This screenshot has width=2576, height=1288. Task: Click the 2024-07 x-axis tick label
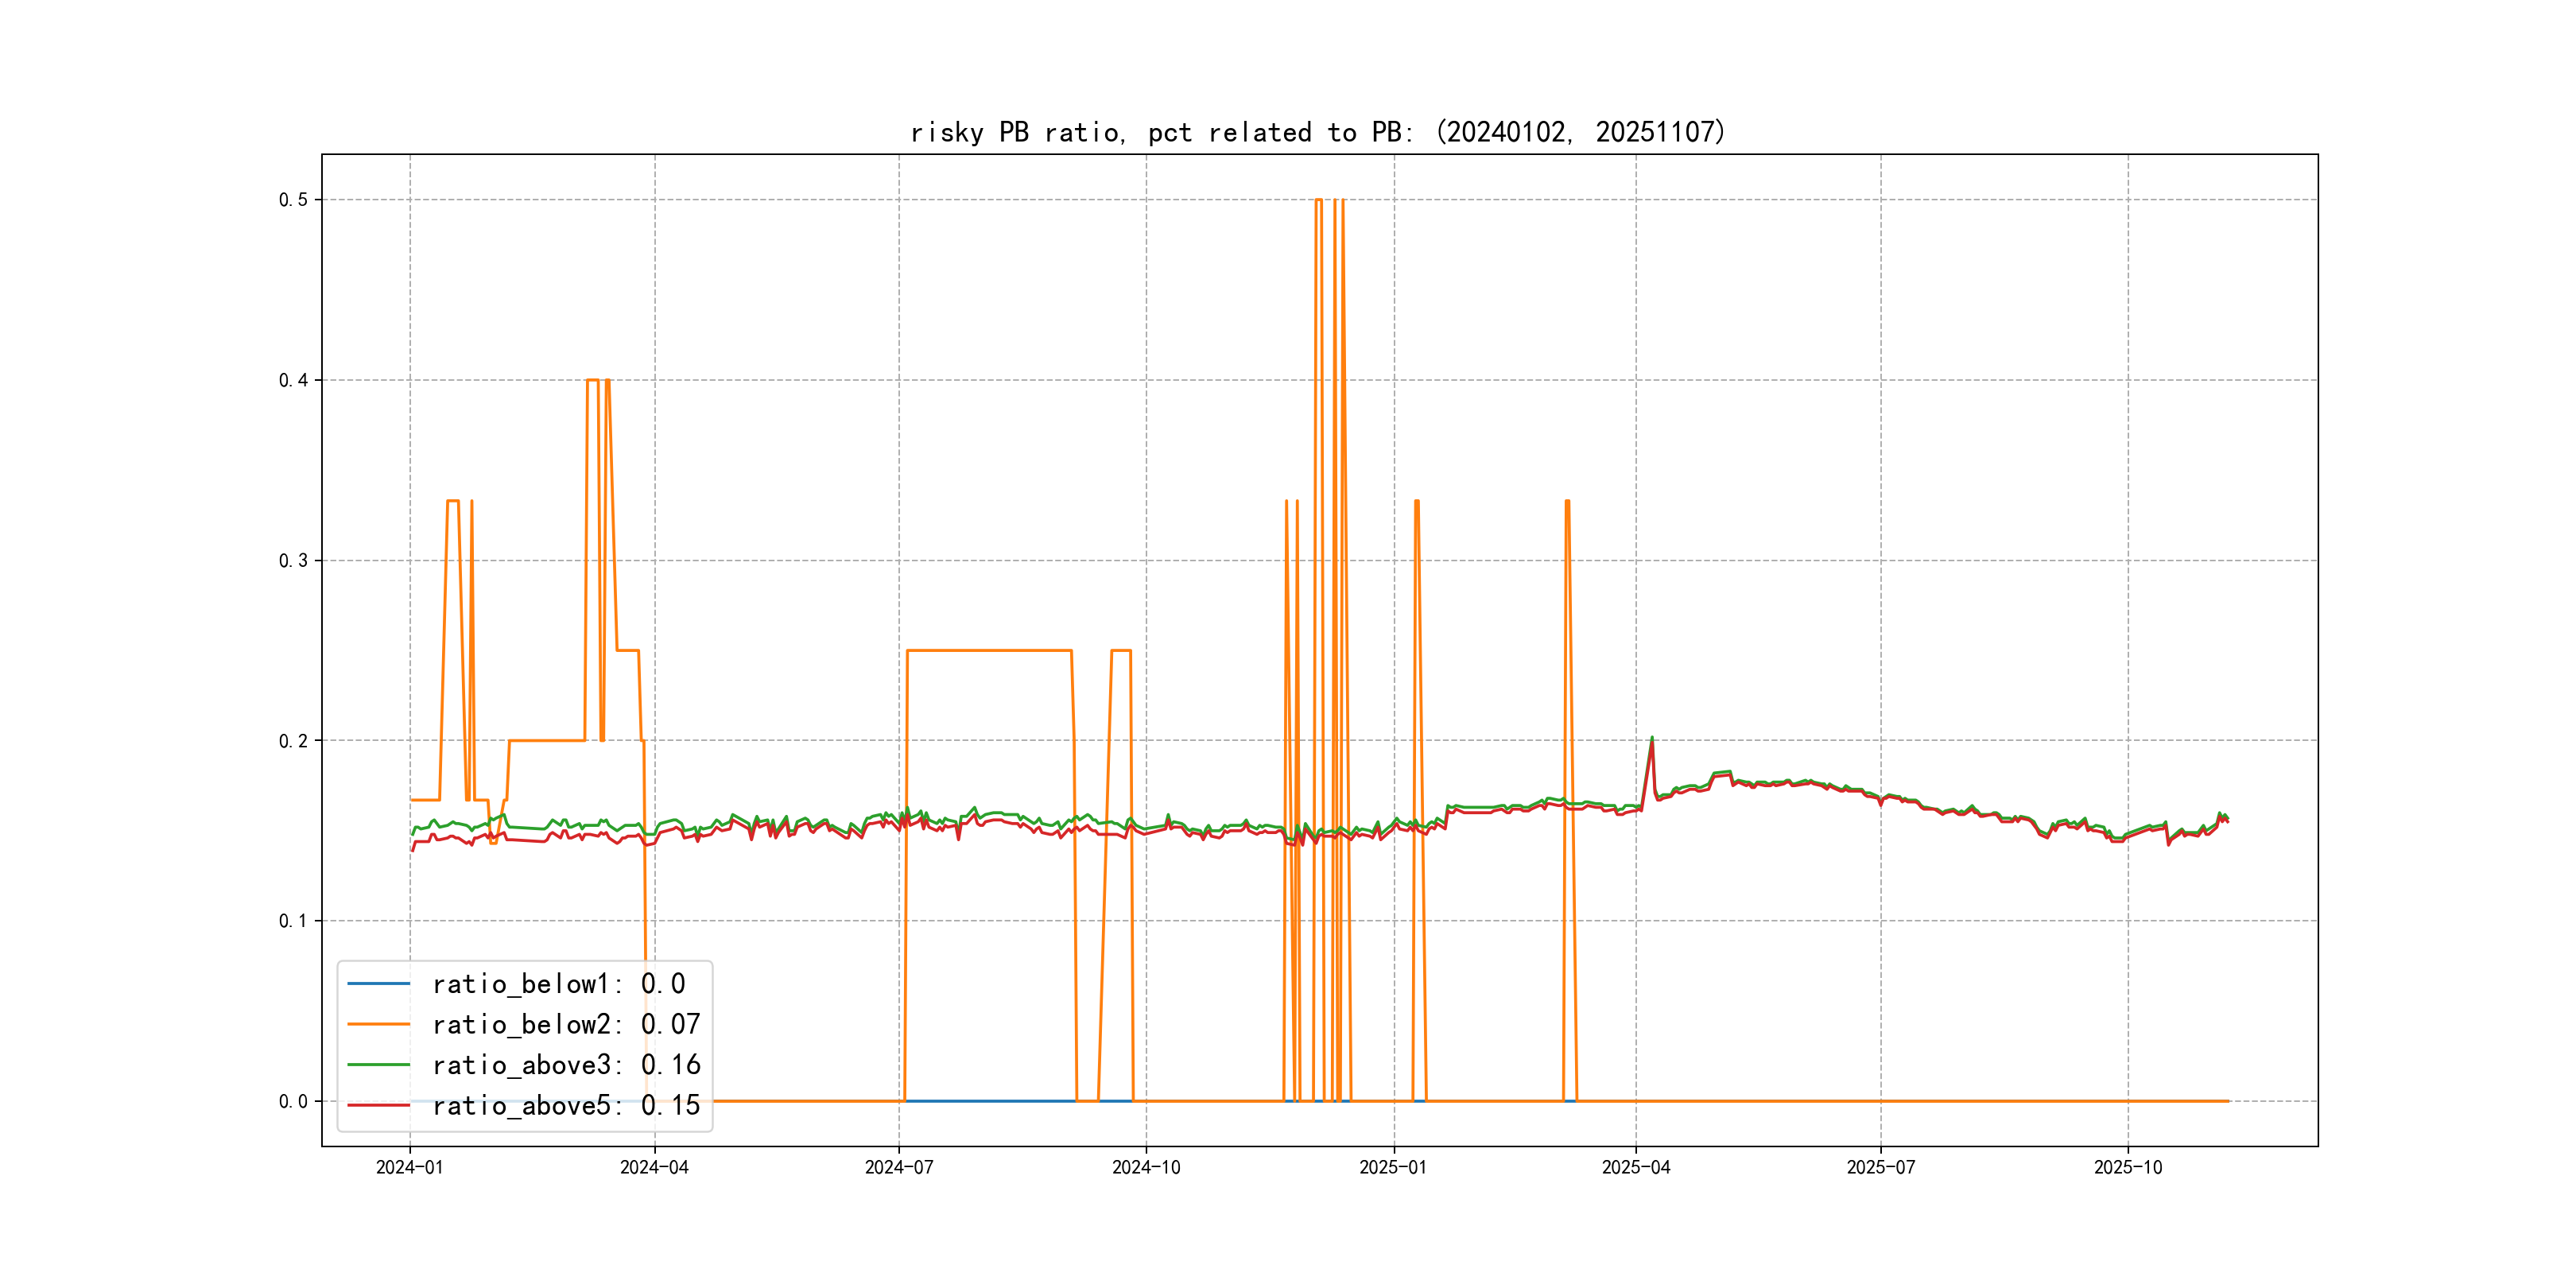(x=899, y=1167)
